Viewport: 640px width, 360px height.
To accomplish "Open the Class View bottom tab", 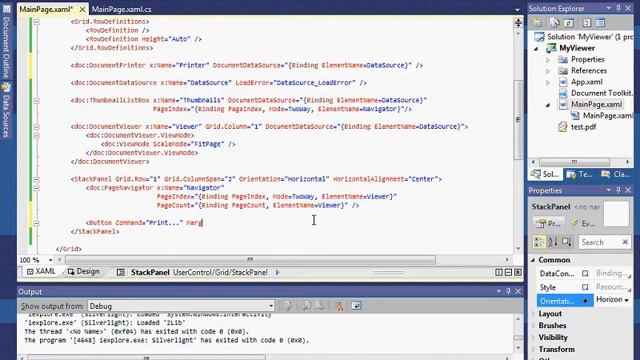I will click(616, 174).
